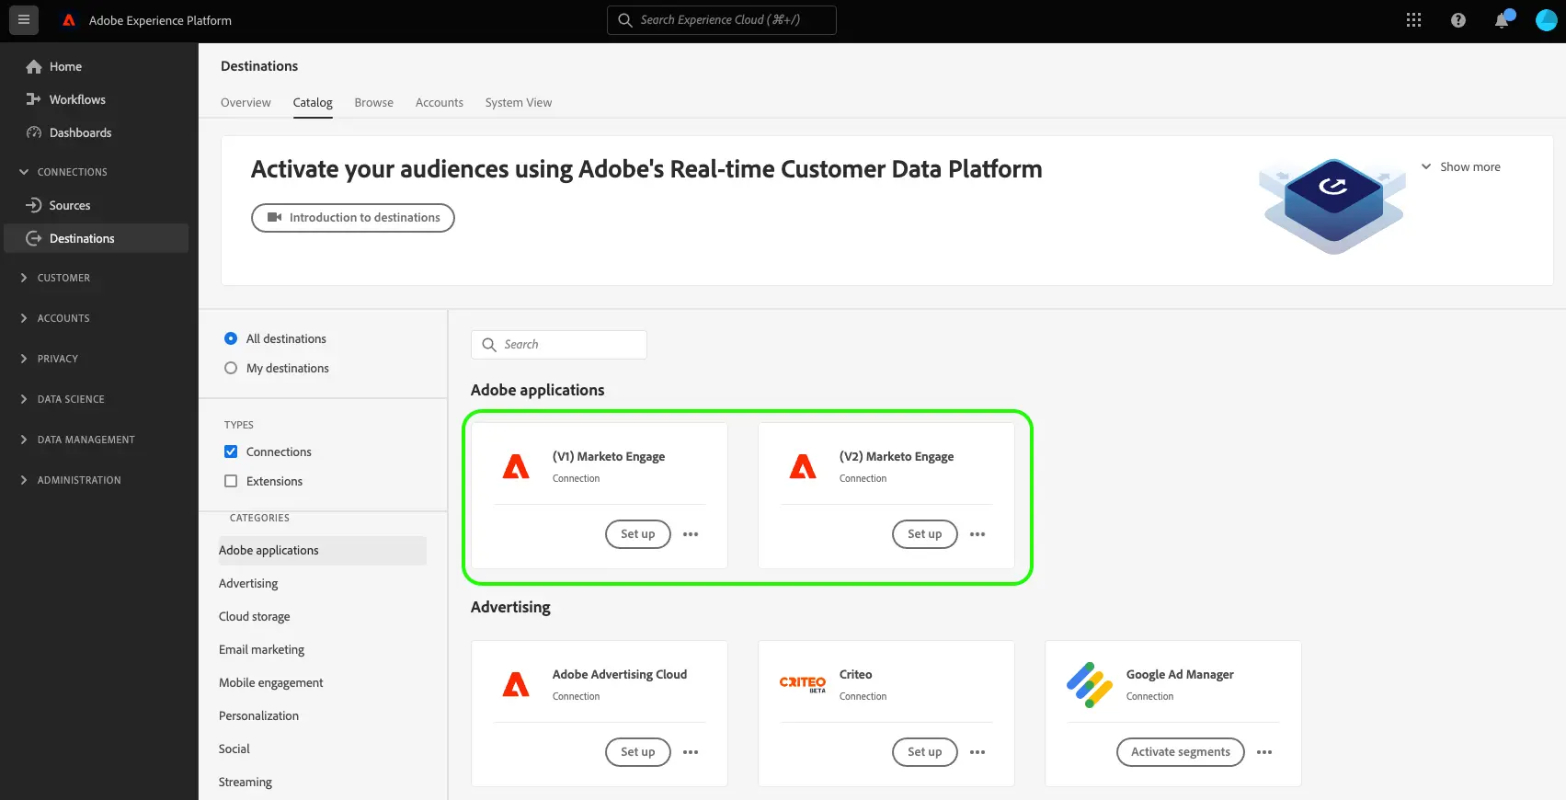Select the Social category
1566x800 pixels.
click(235, 749)
